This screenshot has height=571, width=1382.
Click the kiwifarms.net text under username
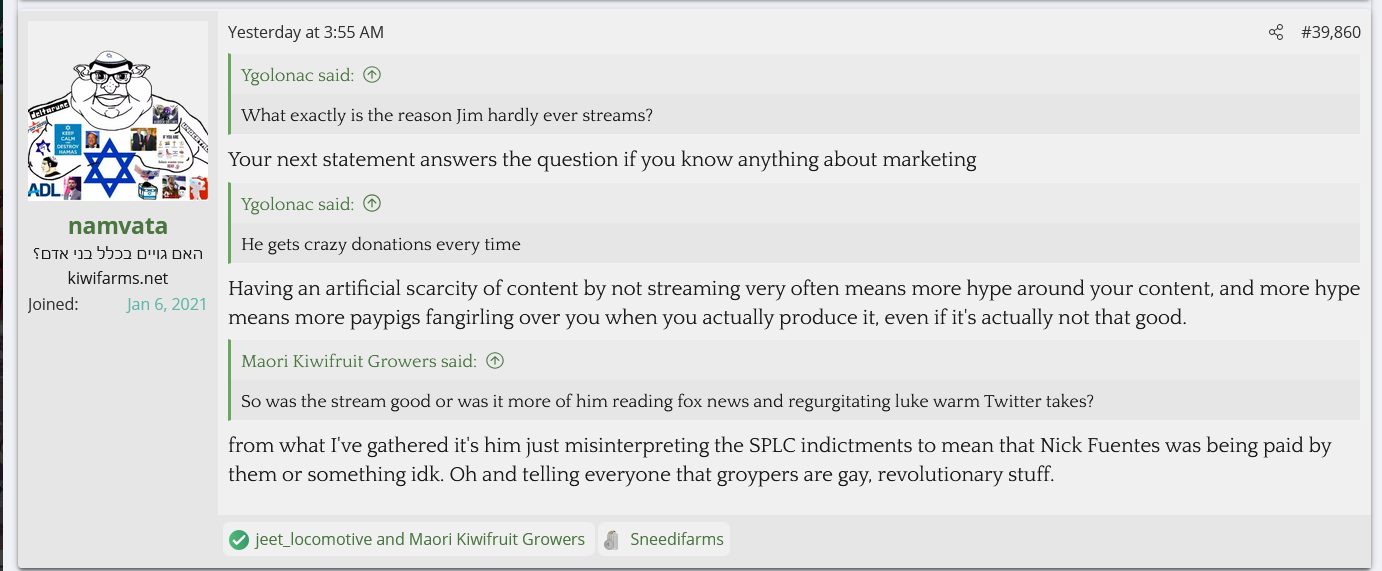click(118, 278)
